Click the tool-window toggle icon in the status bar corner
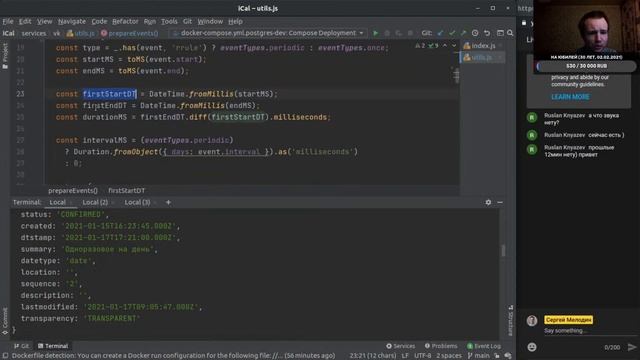 pos(5,356)
